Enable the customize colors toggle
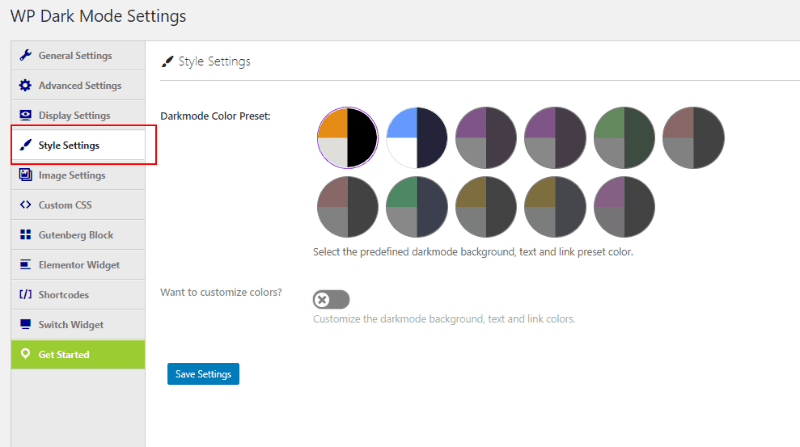This screenshot has width=800, height=447. (x=331, y=299)
